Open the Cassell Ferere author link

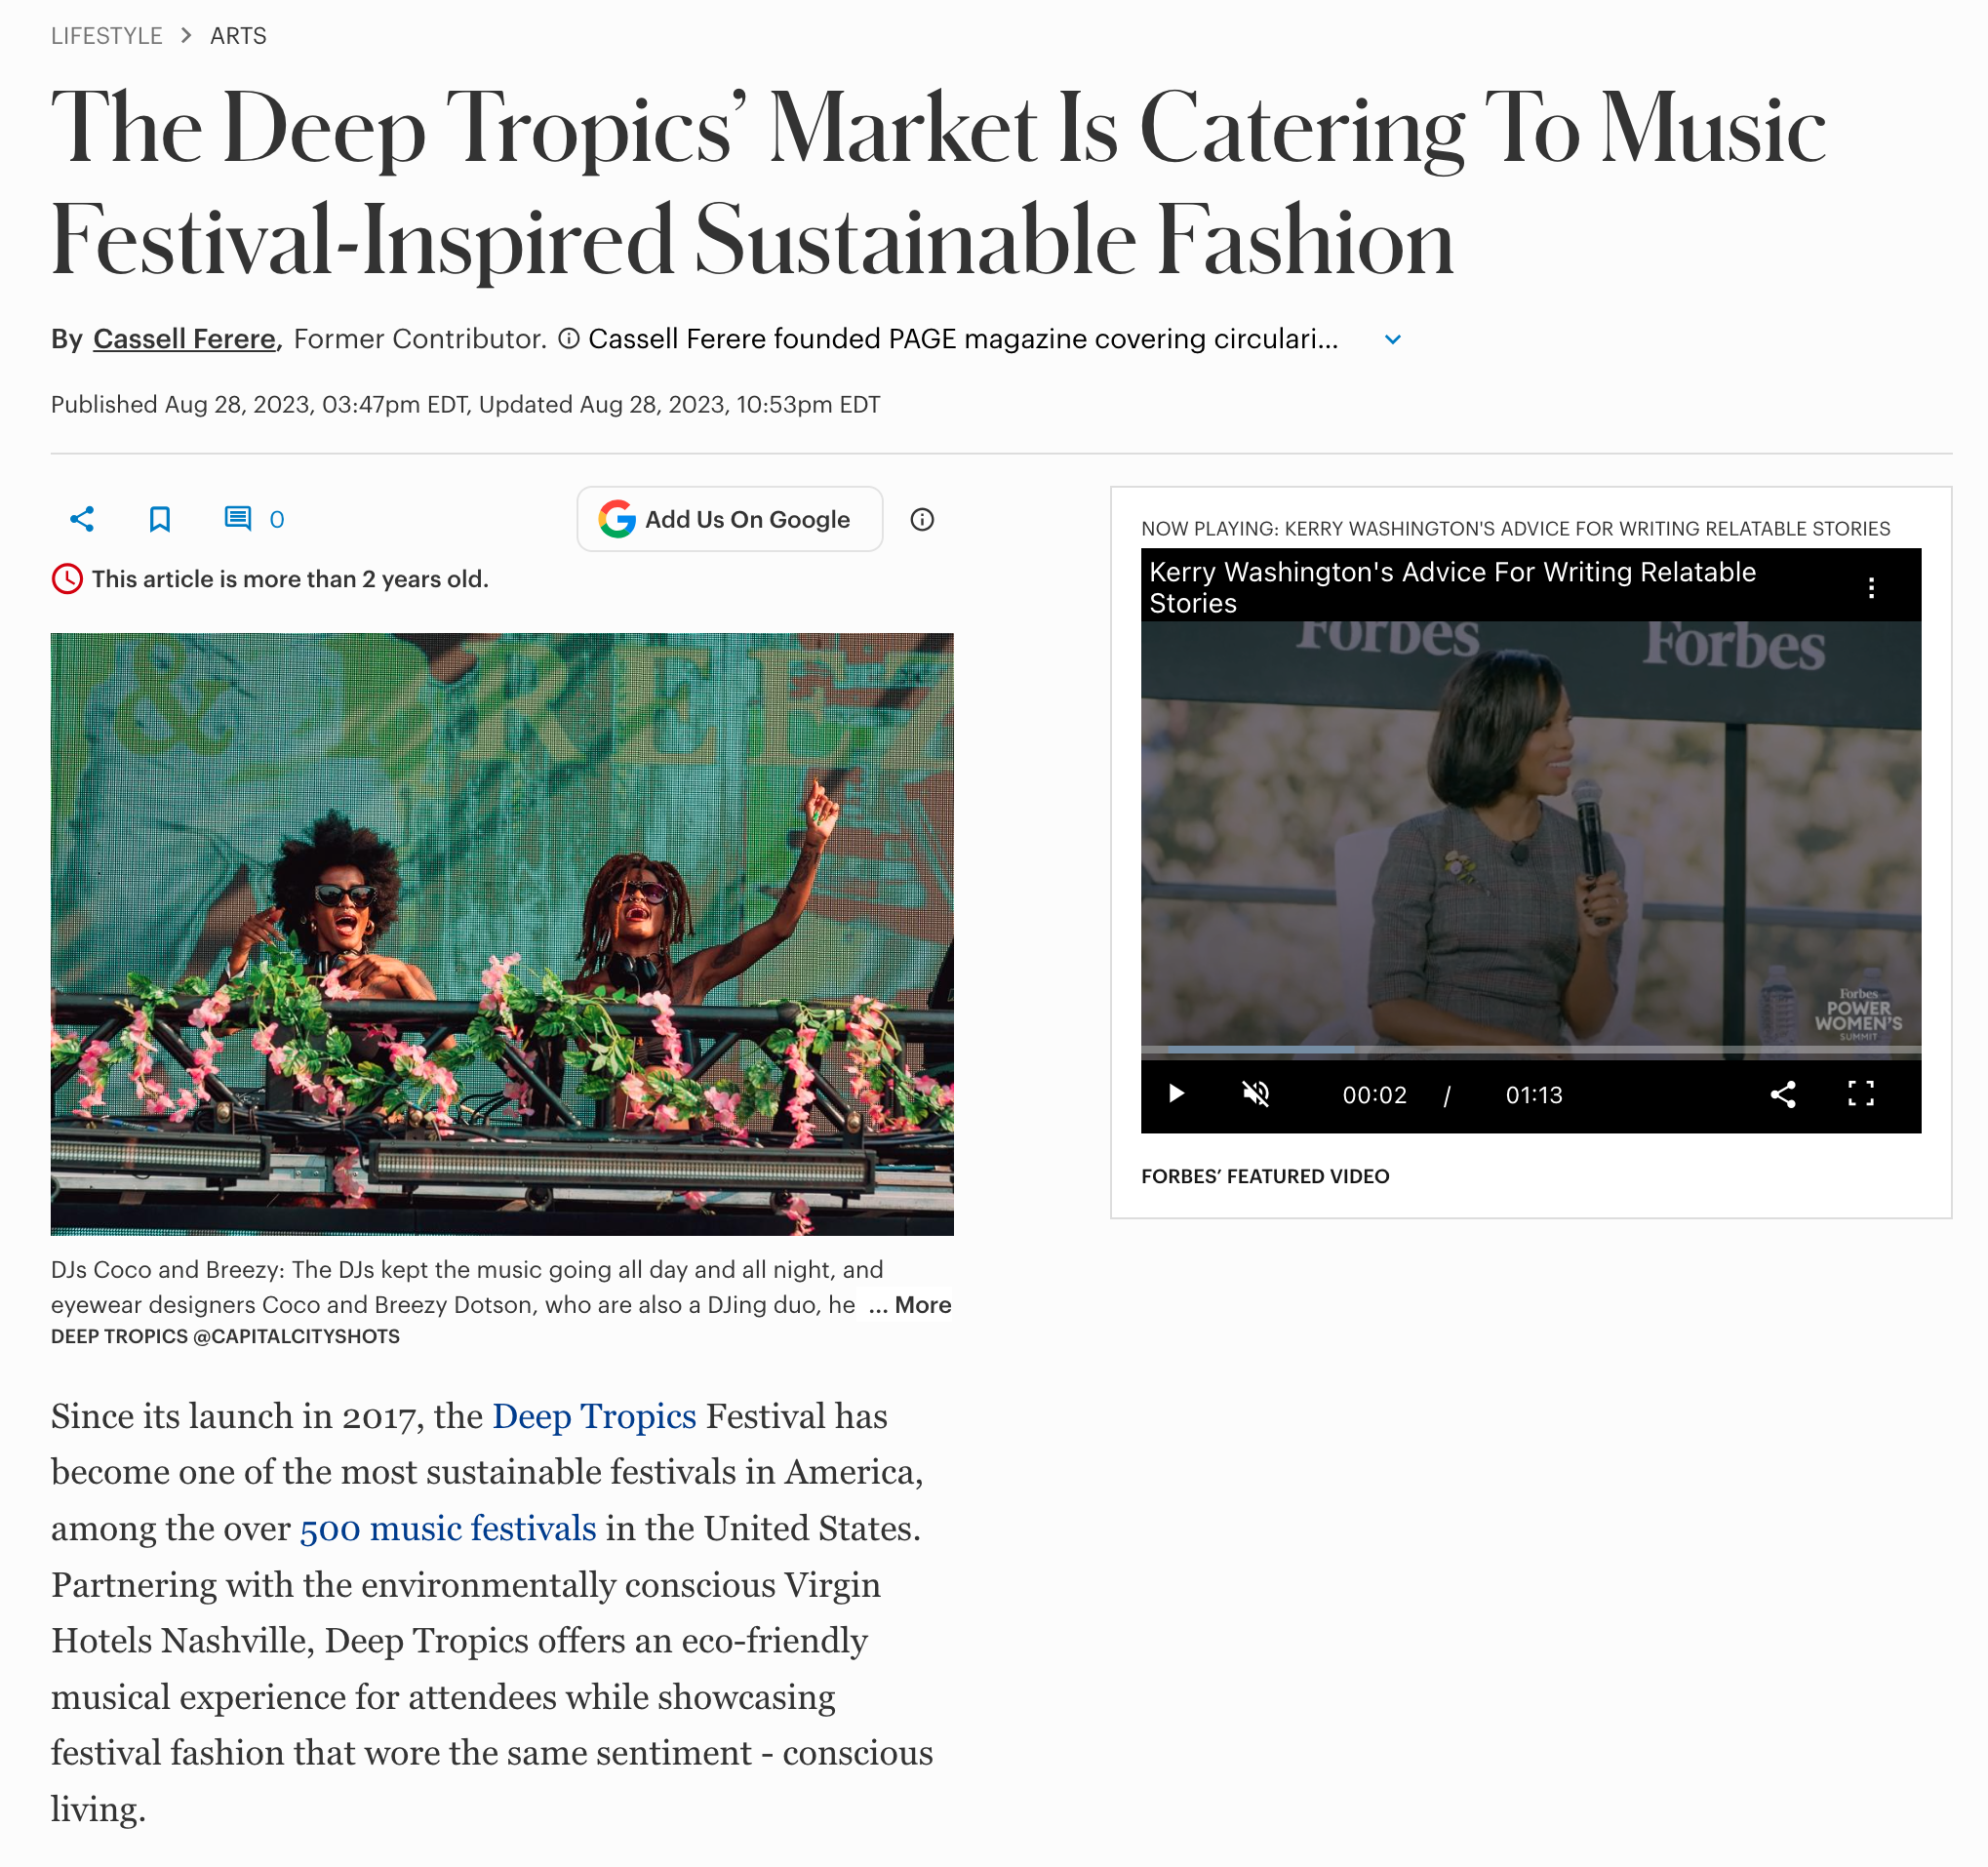(x=184, y=339)
